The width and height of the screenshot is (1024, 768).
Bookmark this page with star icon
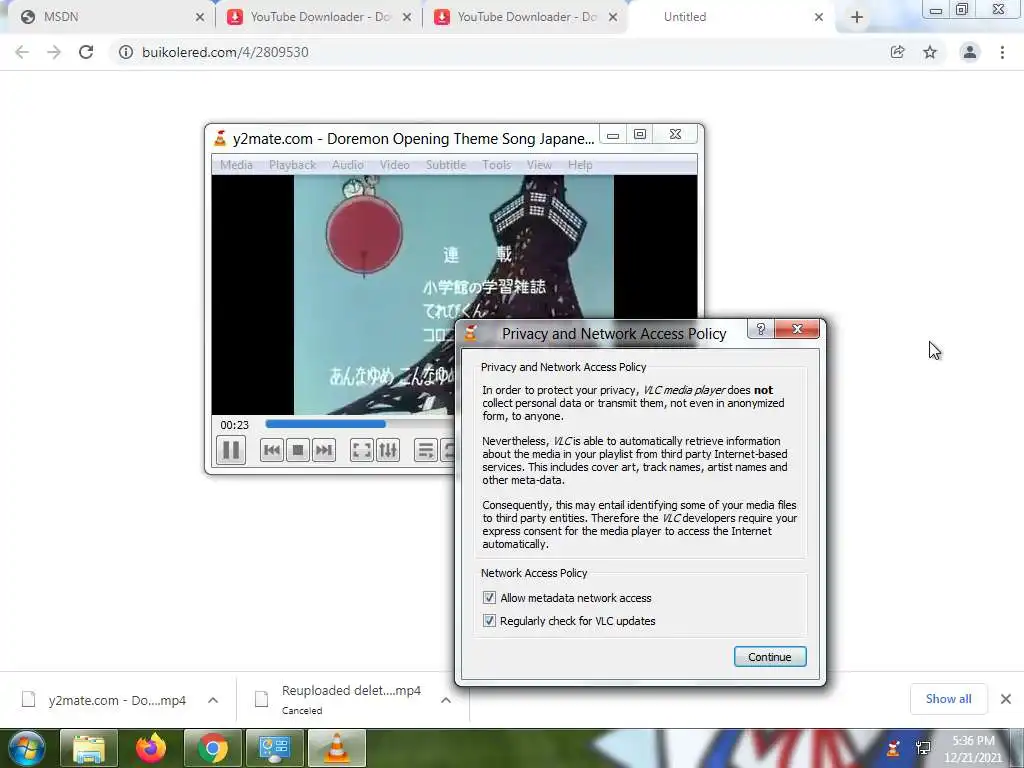930,52
